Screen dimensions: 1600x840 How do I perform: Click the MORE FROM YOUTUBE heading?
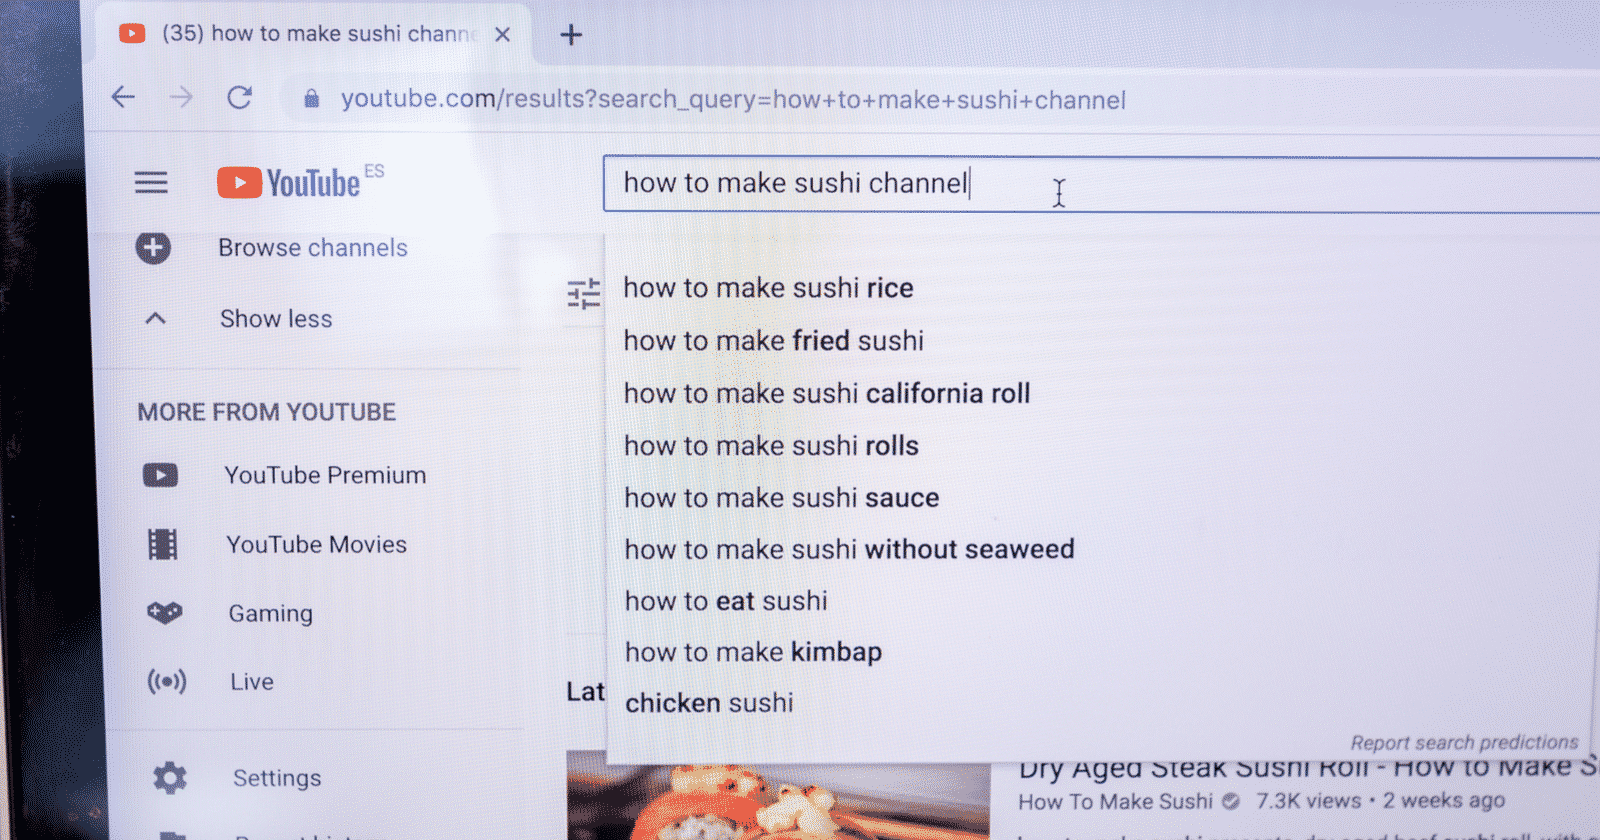pos(266,412)
